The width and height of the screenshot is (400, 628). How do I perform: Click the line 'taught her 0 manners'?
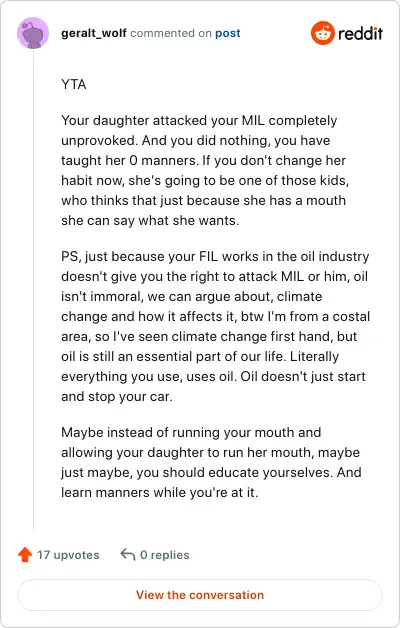pos(203,160)
